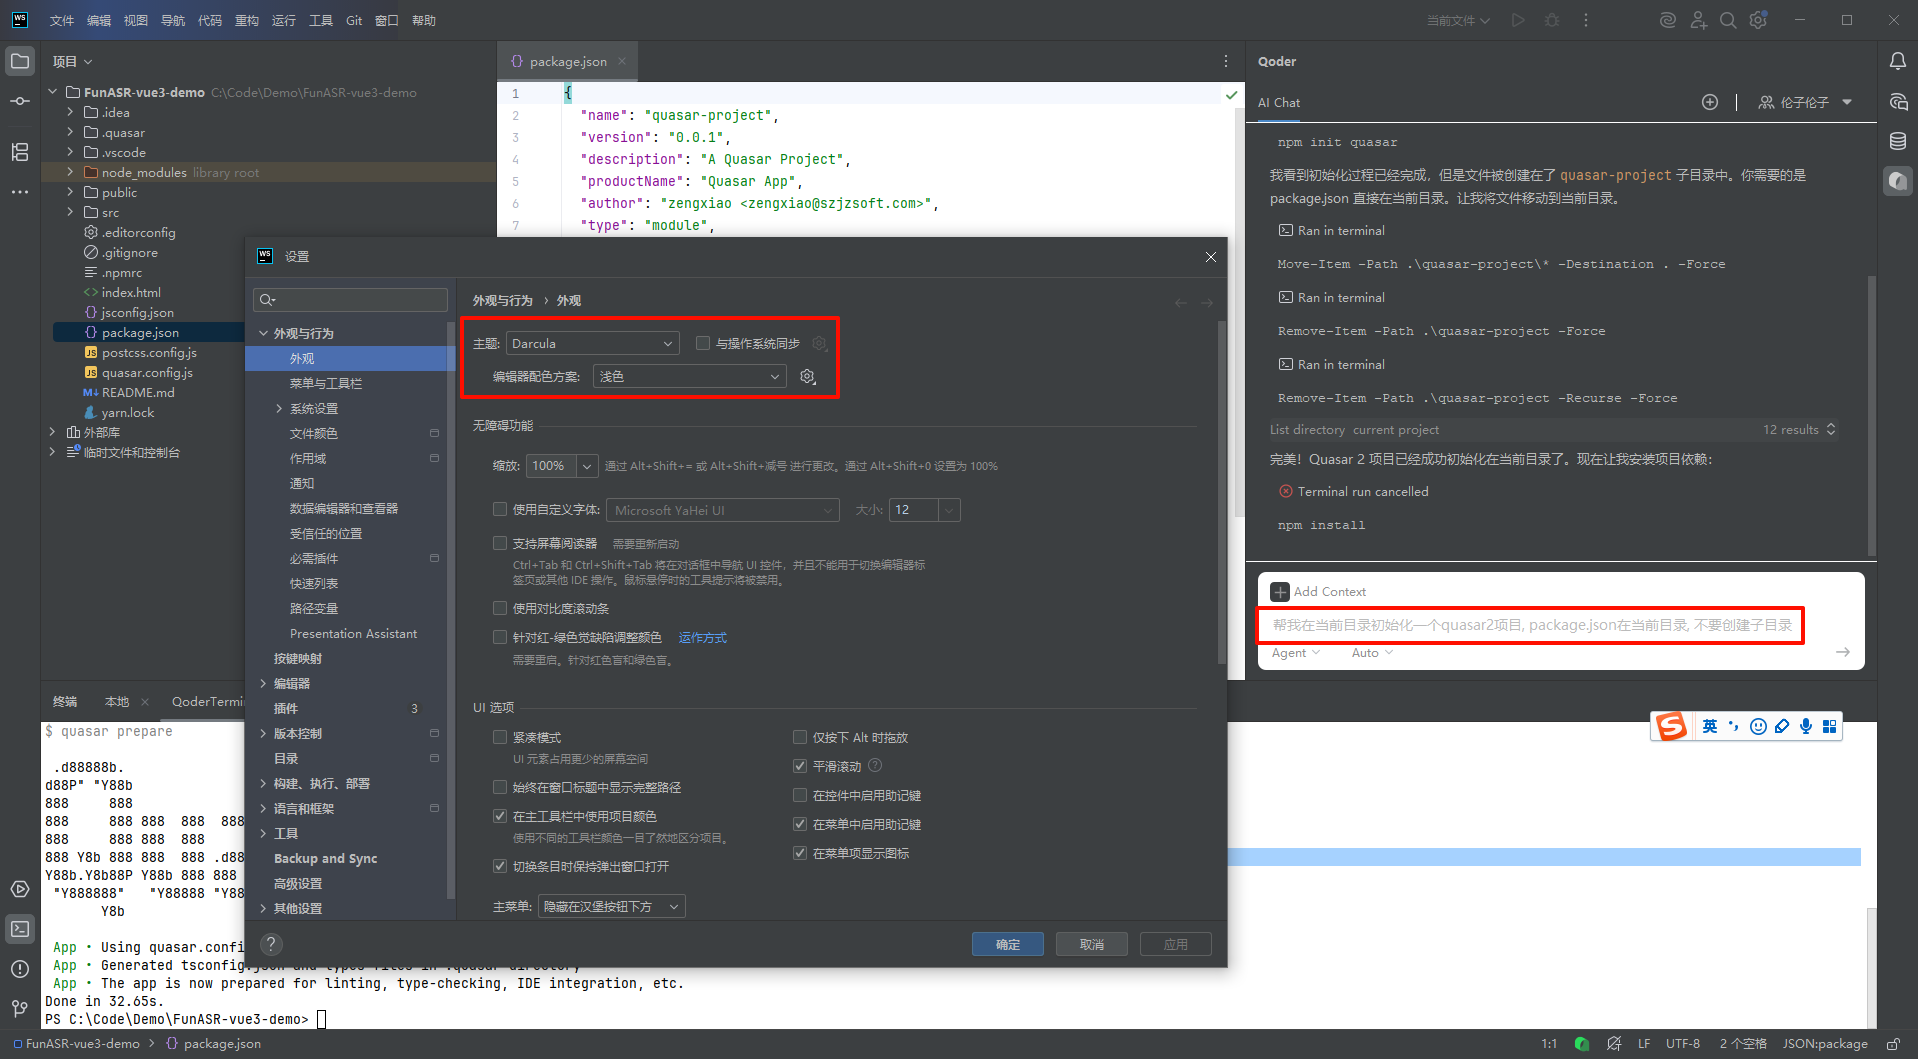Open the Agent mode dropdown in Qoder
This screenshot has width=1918, height=1059.
click(1296, 653)
